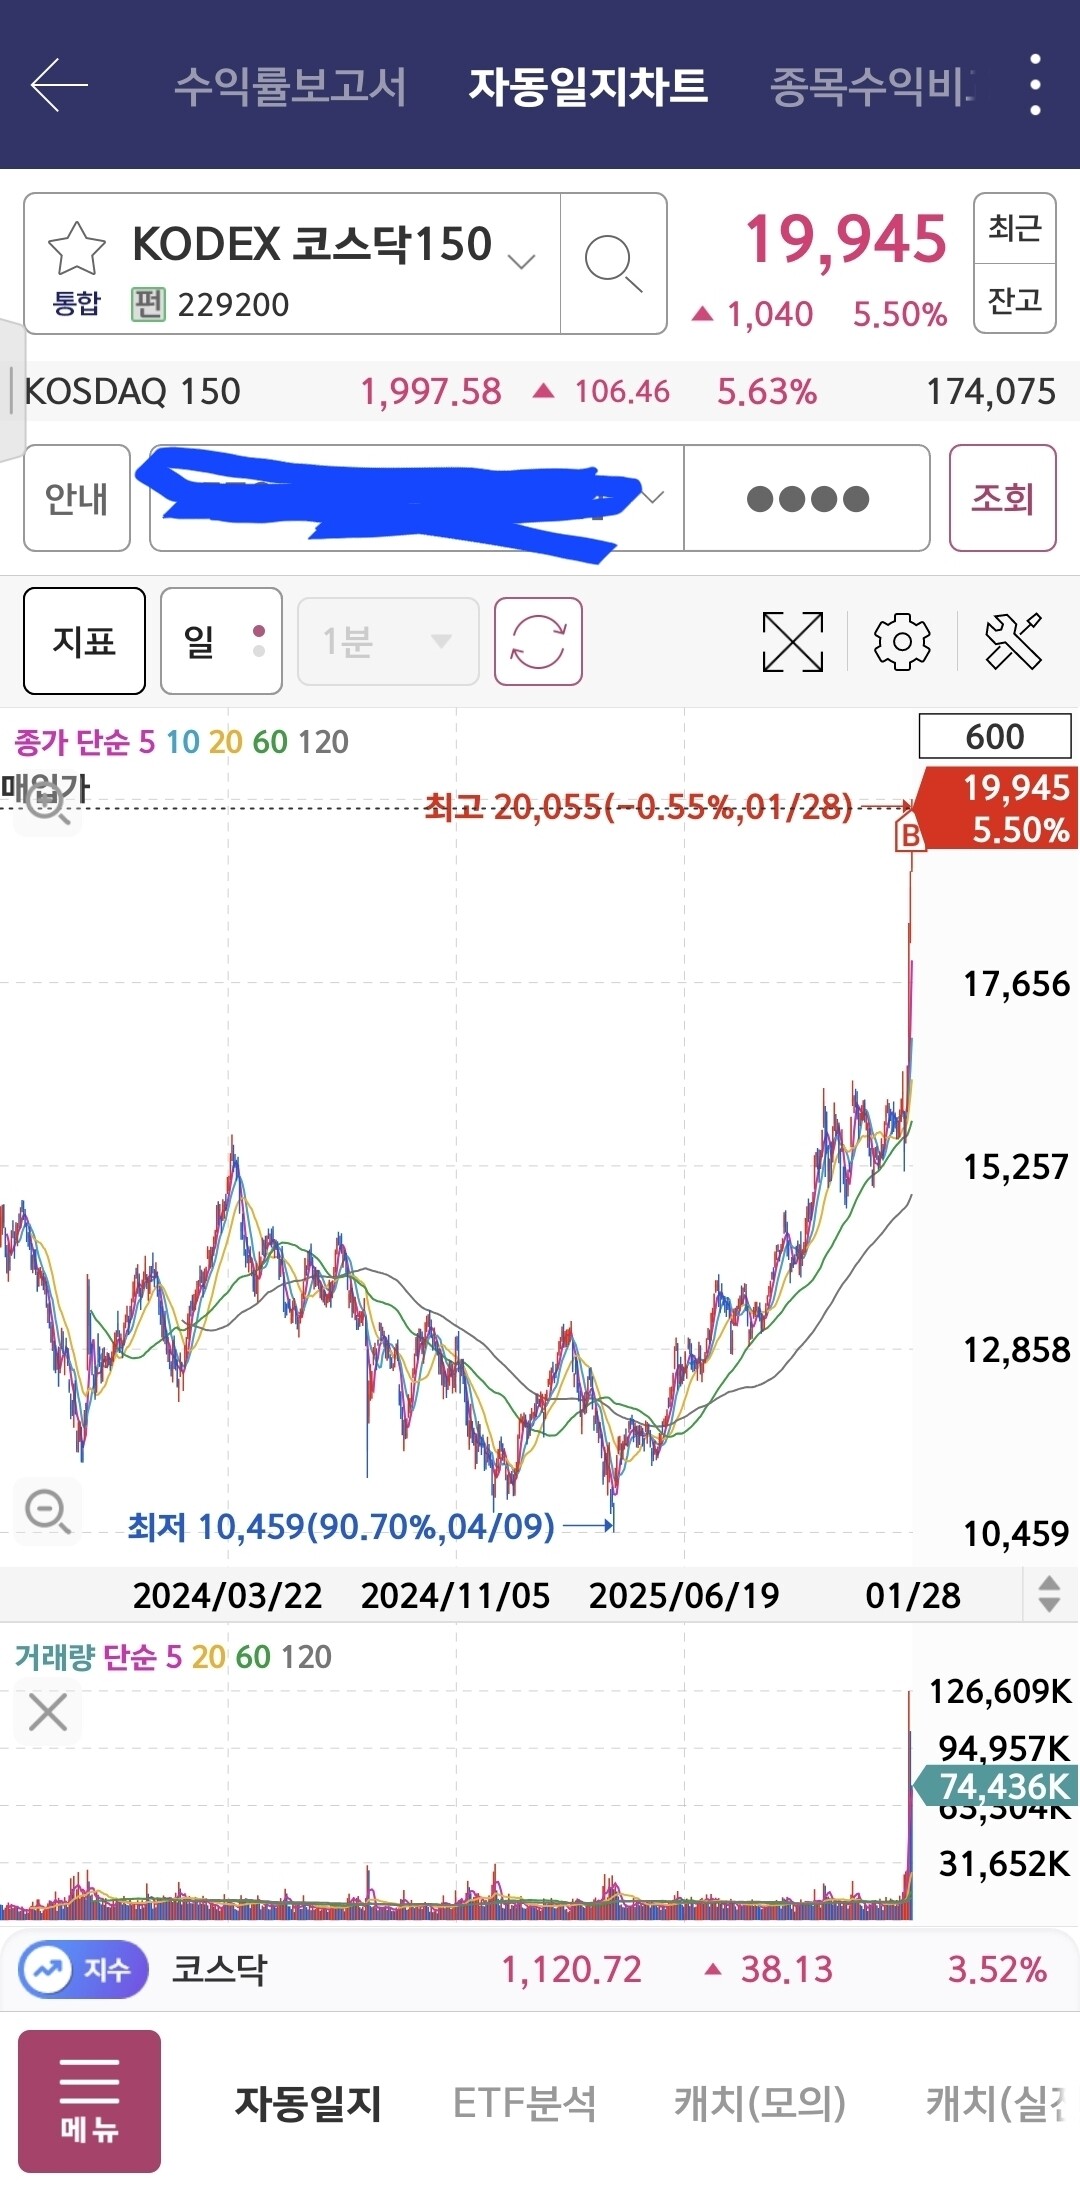
Task: Expand the chart to fullscreen
Action: coord(793,642)
